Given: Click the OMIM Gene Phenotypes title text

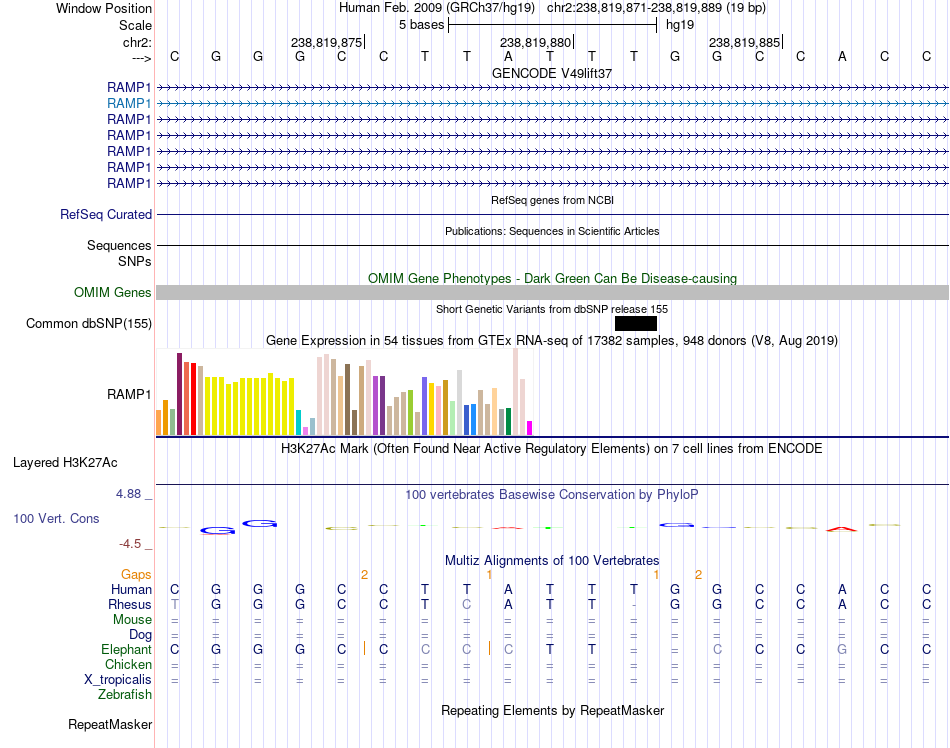Looking at the screenshot, I should (552, 279).
